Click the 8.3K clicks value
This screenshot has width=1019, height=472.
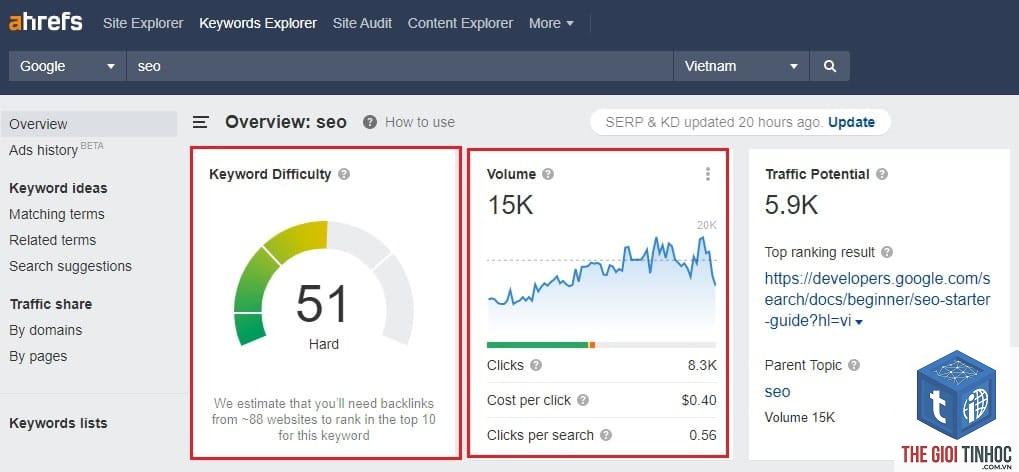point(702,365)
